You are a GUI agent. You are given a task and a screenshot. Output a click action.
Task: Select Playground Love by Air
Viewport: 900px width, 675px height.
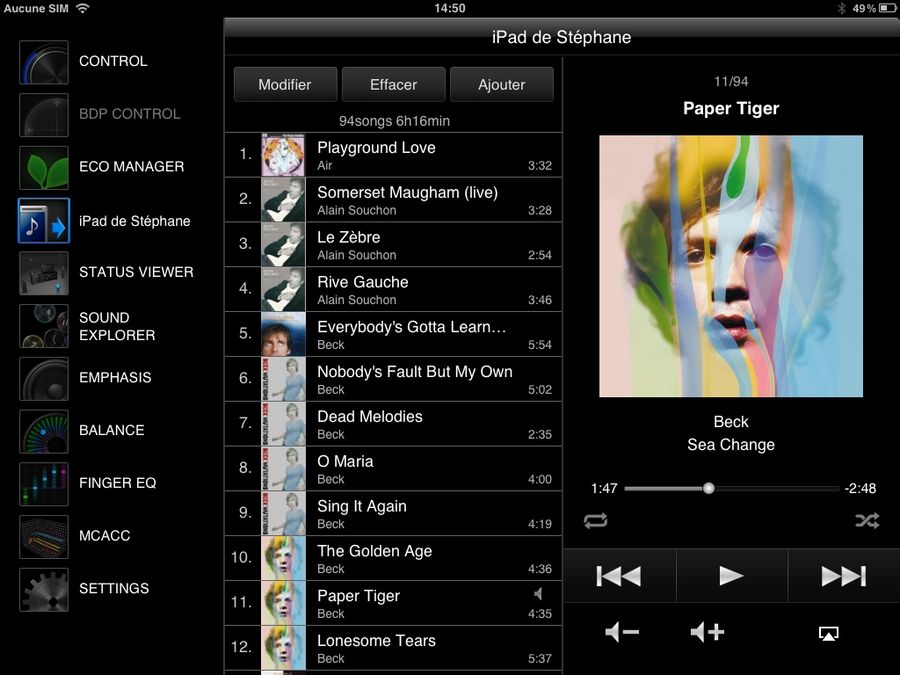coord(393,155)
